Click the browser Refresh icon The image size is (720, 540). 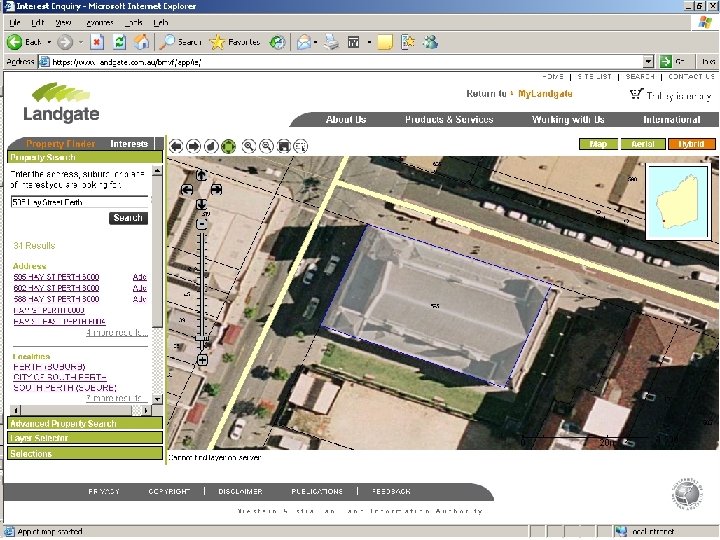coord(120,42)
